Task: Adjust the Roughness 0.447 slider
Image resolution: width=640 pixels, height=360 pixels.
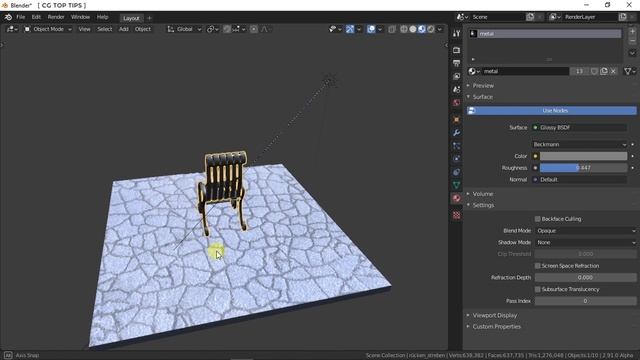Action: (583, 168)
